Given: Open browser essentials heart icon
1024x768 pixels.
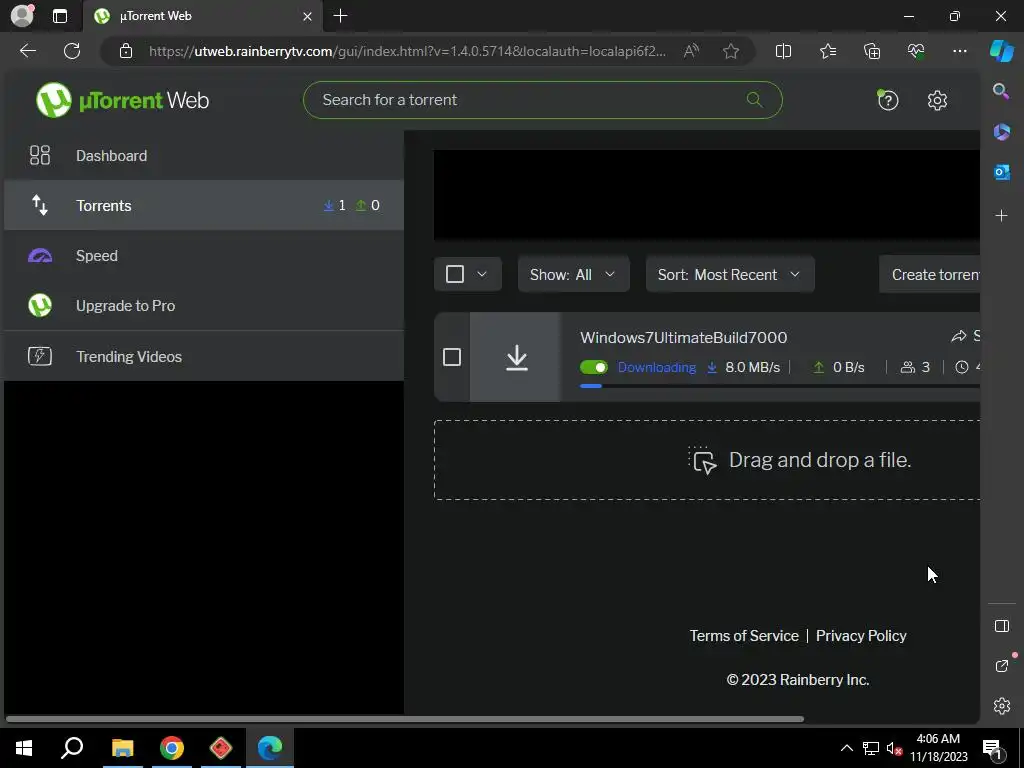Looking at the screenshot, I should [x=916, y=51].
